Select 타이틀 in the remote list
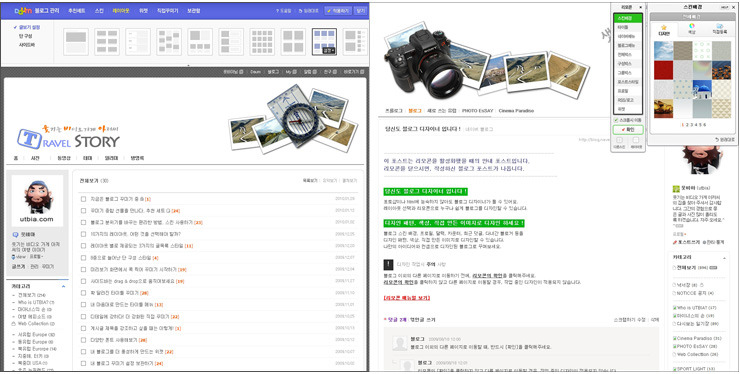 (628, 27)
